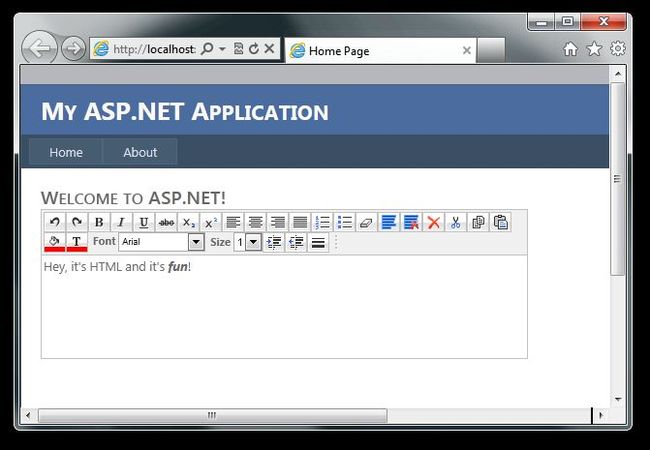This screenshot has height=450, width=650.
Task: Toggle Compatibility View in address bar
Action: (x=238, y=49)
